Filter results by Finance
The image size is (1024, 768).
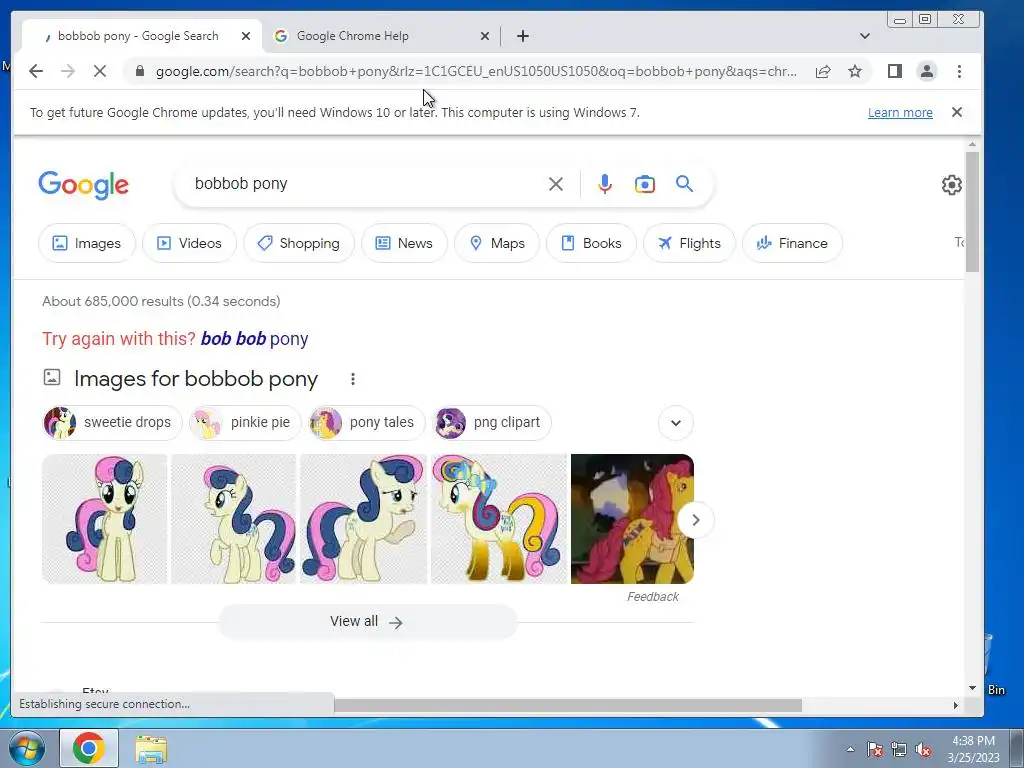(792, 243)
